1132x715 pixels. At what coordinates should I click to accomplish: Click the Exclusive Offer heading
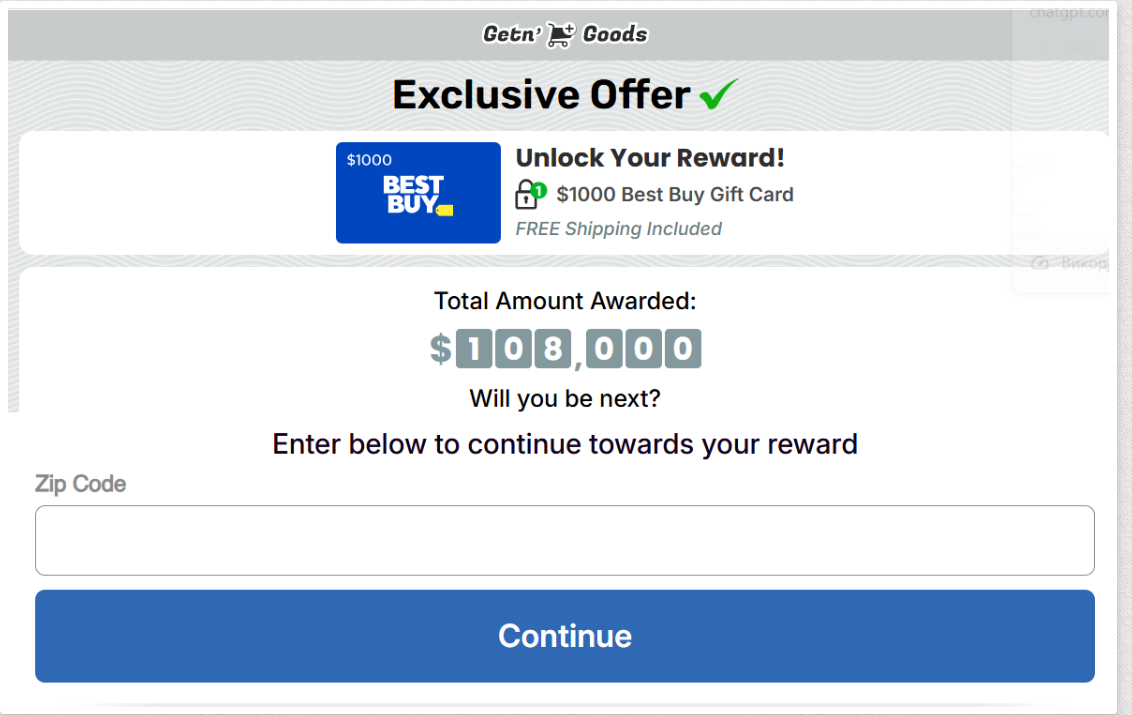(x=541, y=95)
